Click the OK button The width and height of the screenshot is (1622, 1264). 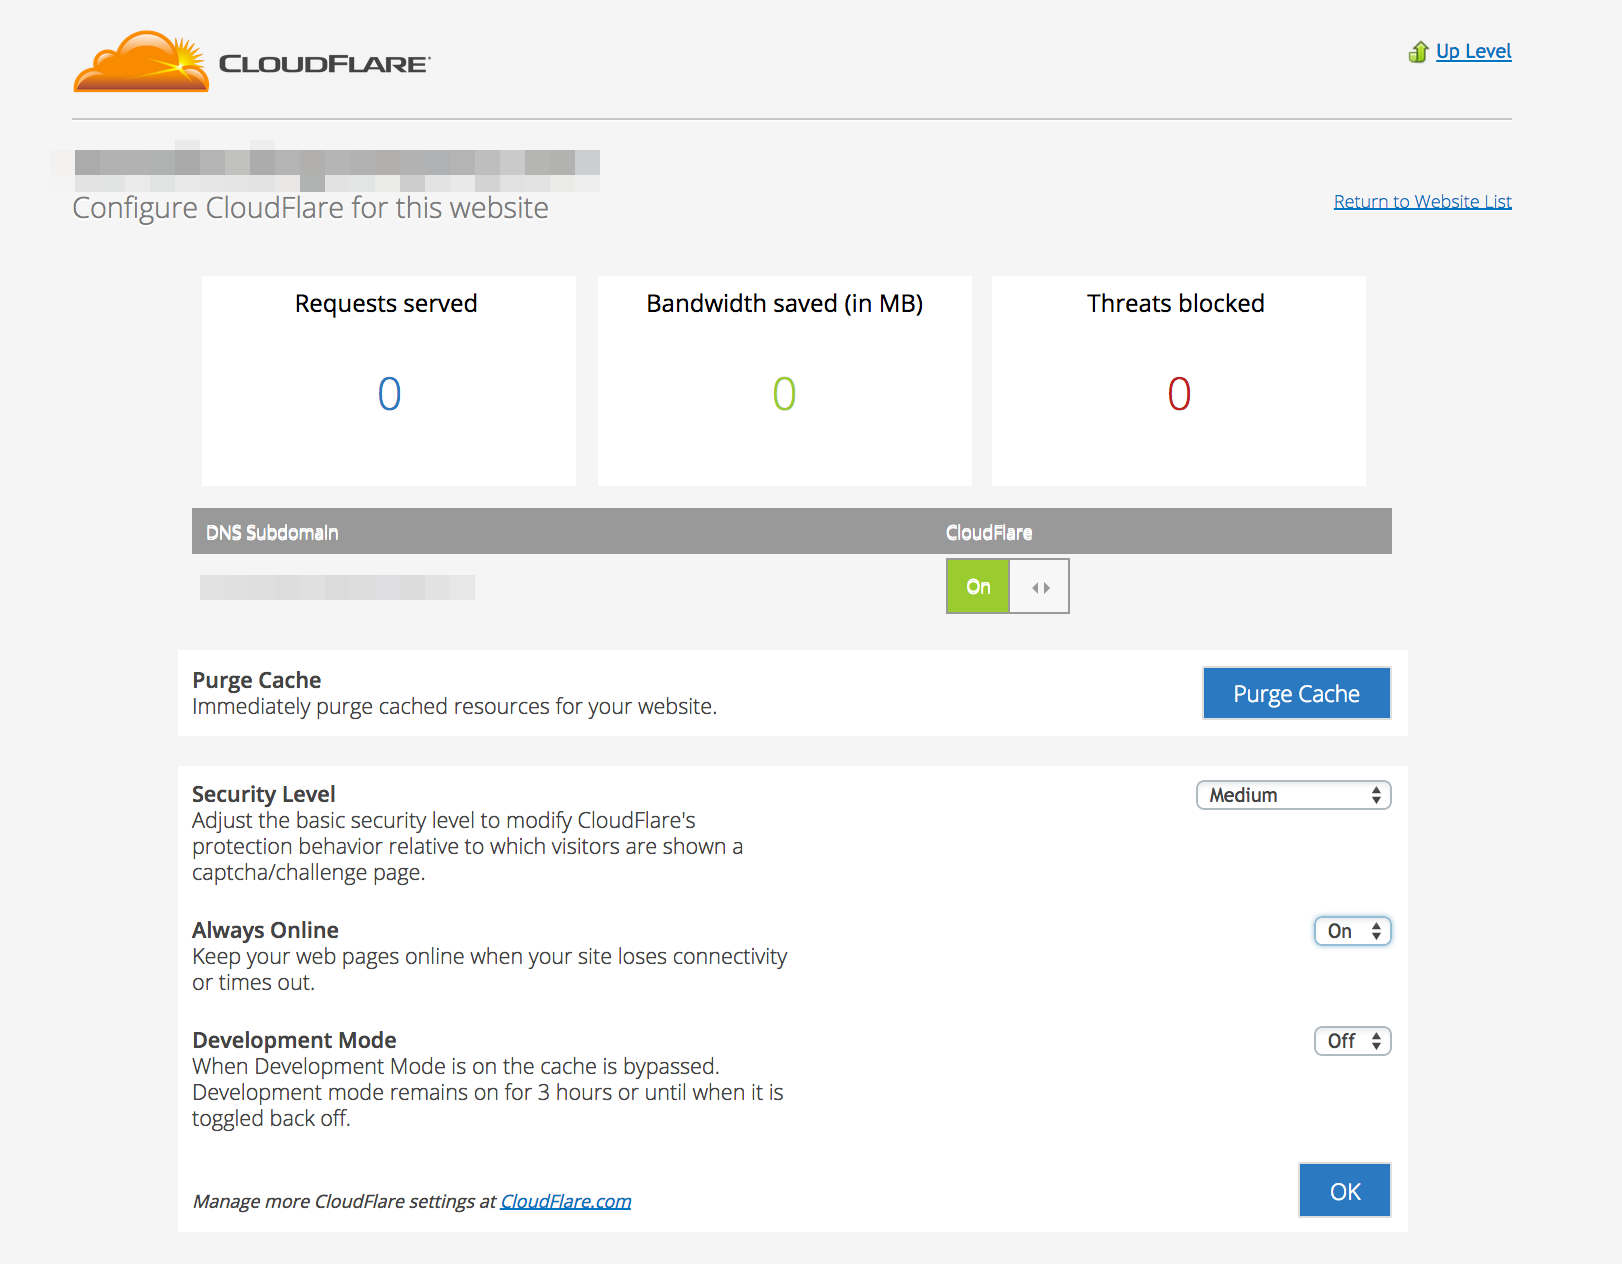(x=1345, y=1190)
